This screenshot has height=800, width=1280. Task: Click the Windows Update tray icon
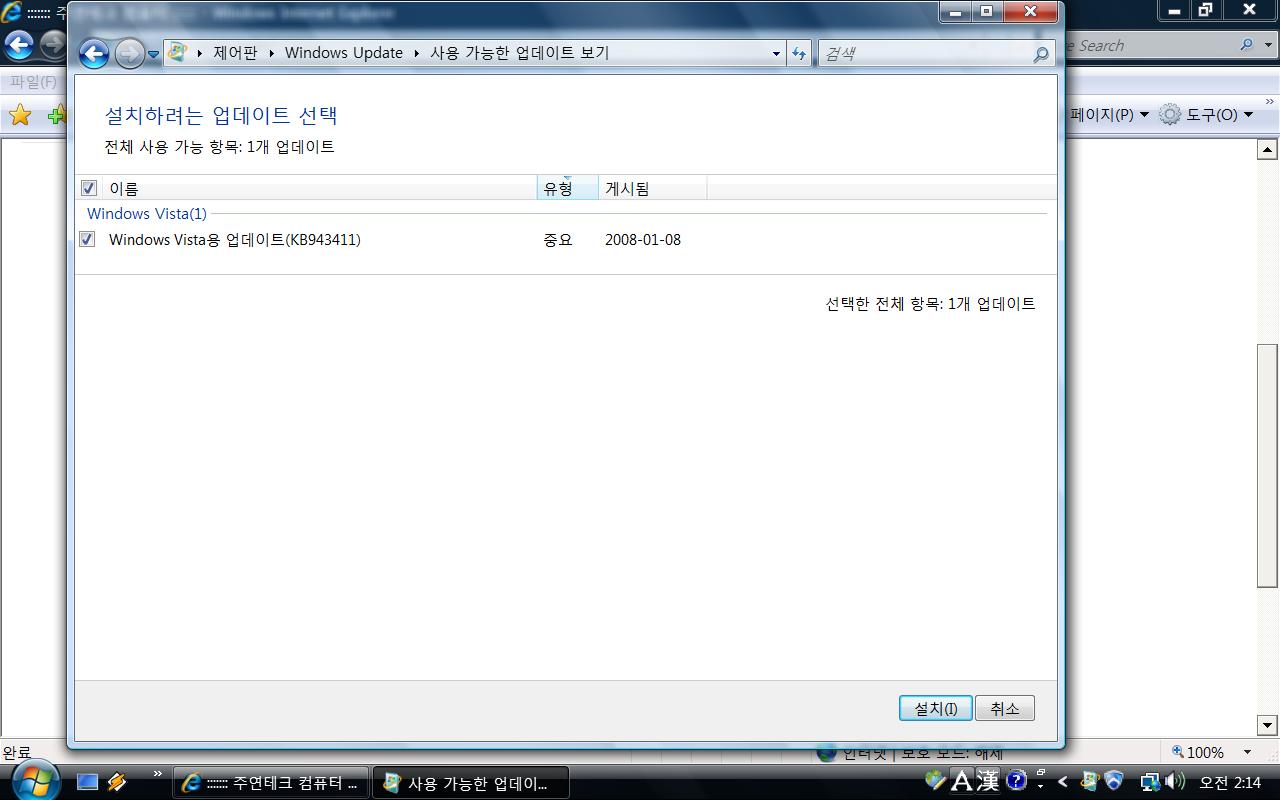click(x=1090, y=781)
